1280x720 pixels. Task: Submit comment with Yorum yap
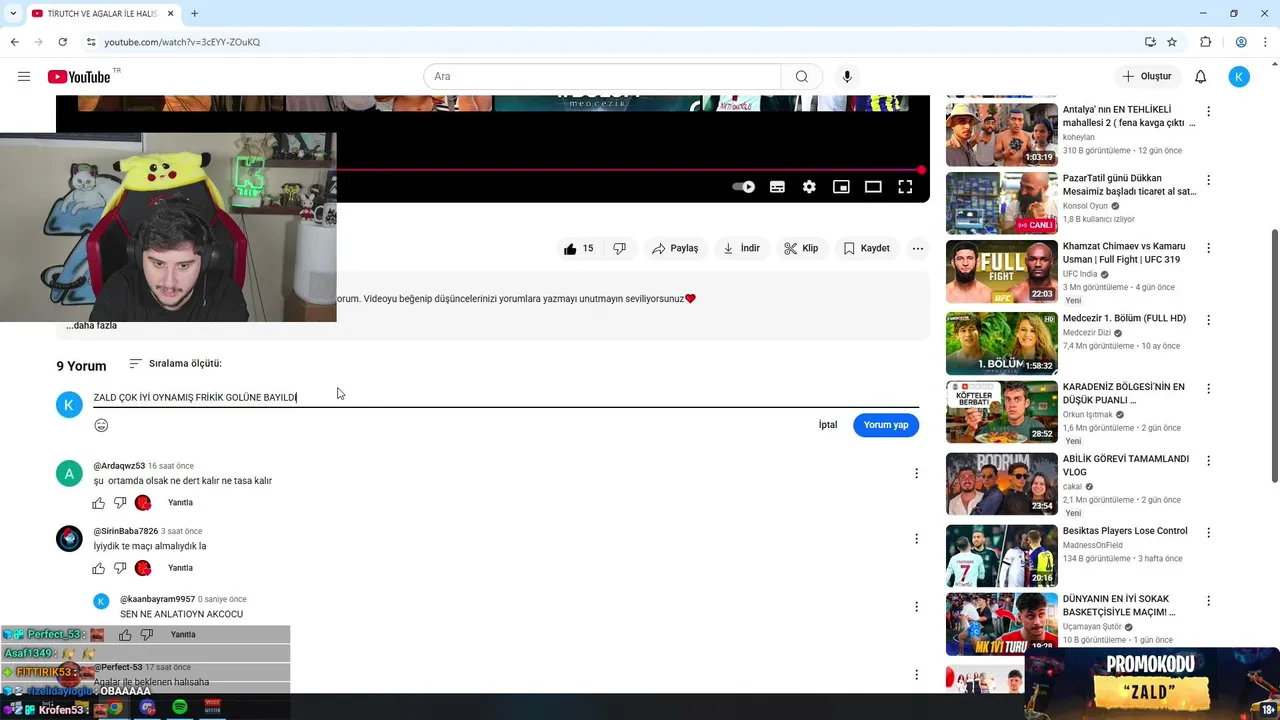[x=886, y=425]
